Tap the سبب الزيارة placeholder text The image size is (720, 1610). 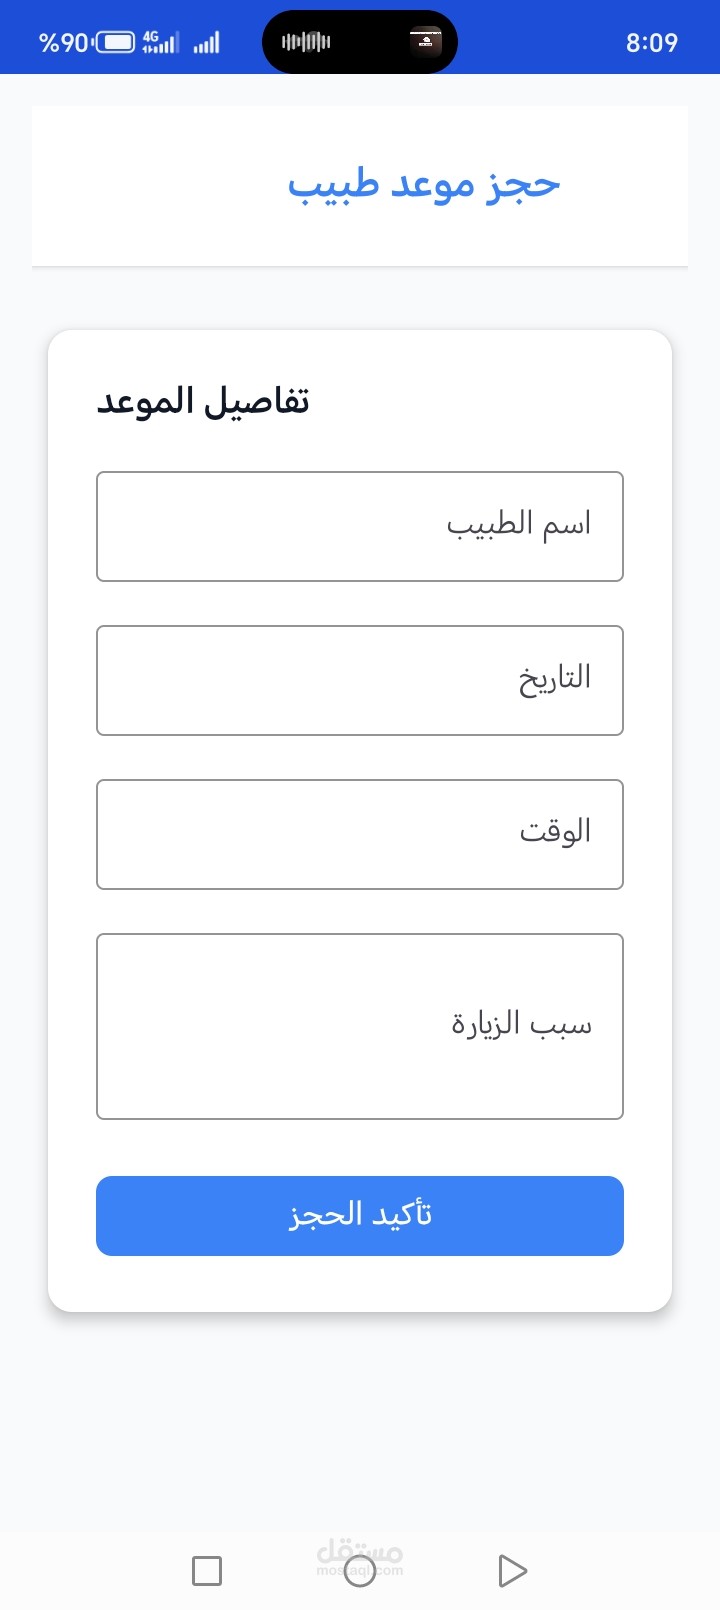click(521, 1024)
